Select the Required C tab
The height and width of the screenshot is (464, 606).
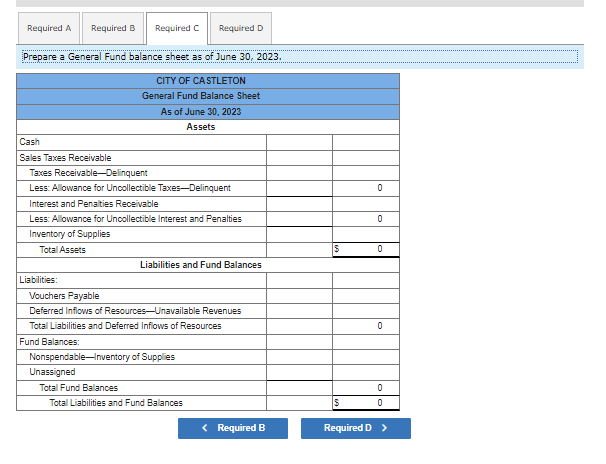pyautogui.click(x=177, y=28)
